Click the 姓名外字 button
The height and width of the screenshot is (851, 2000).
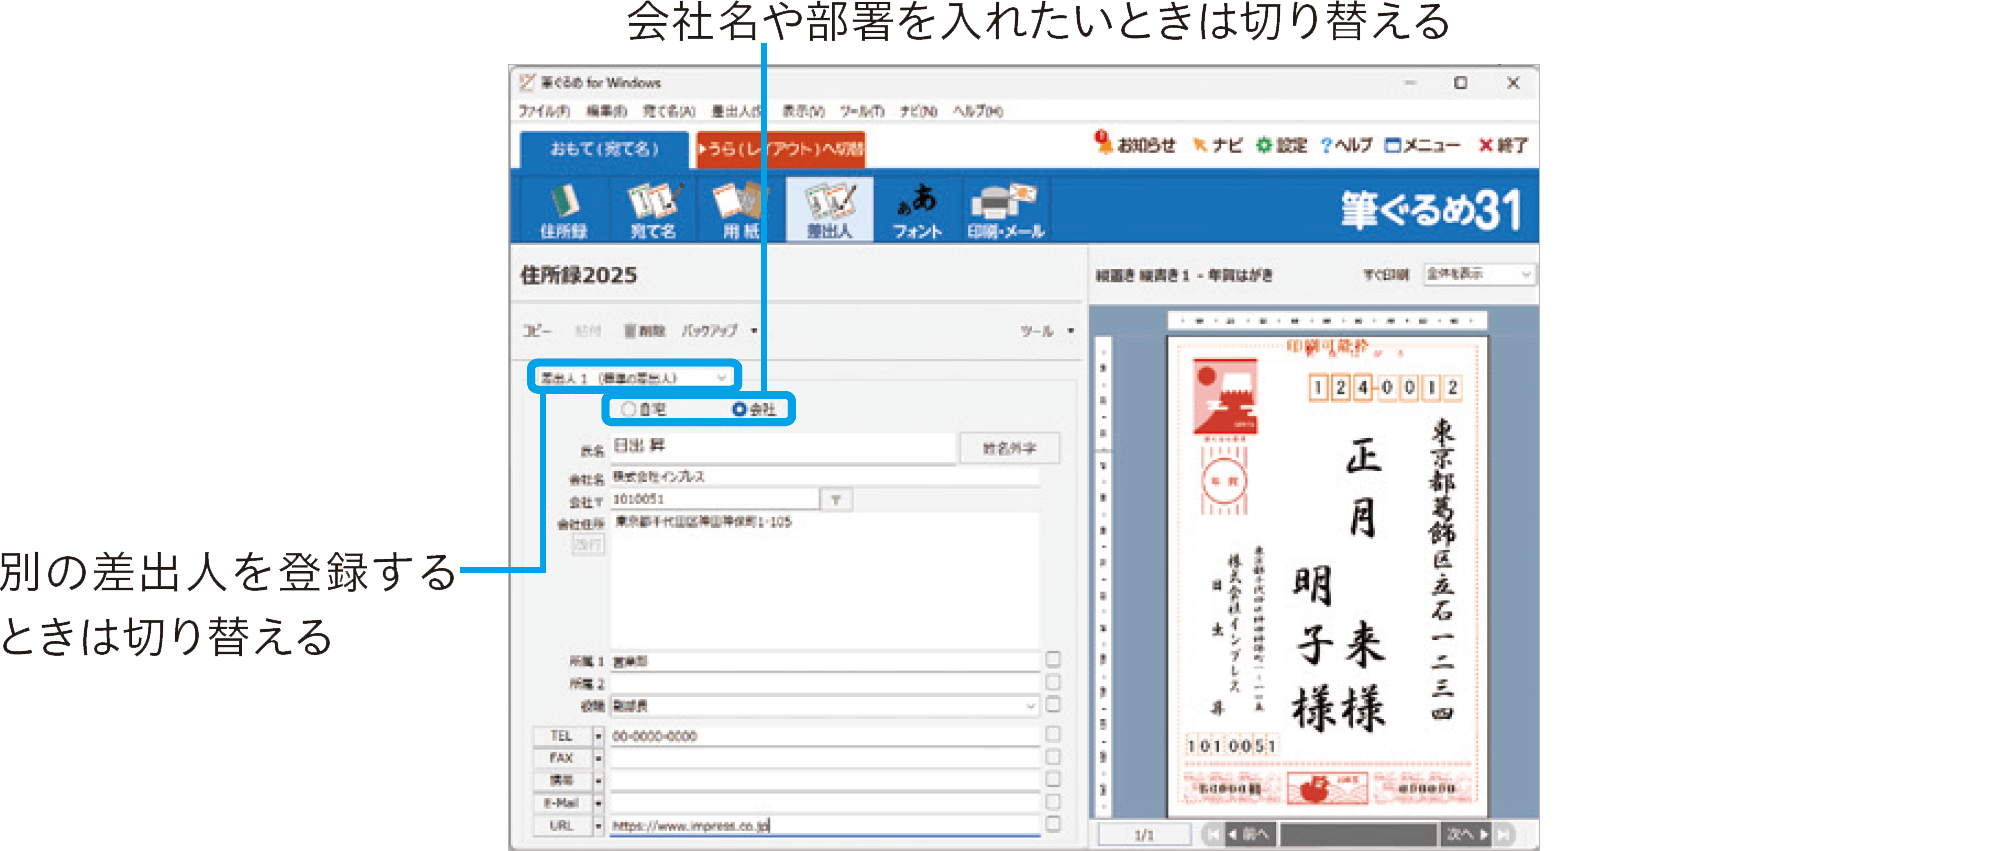click(1009, 448)
